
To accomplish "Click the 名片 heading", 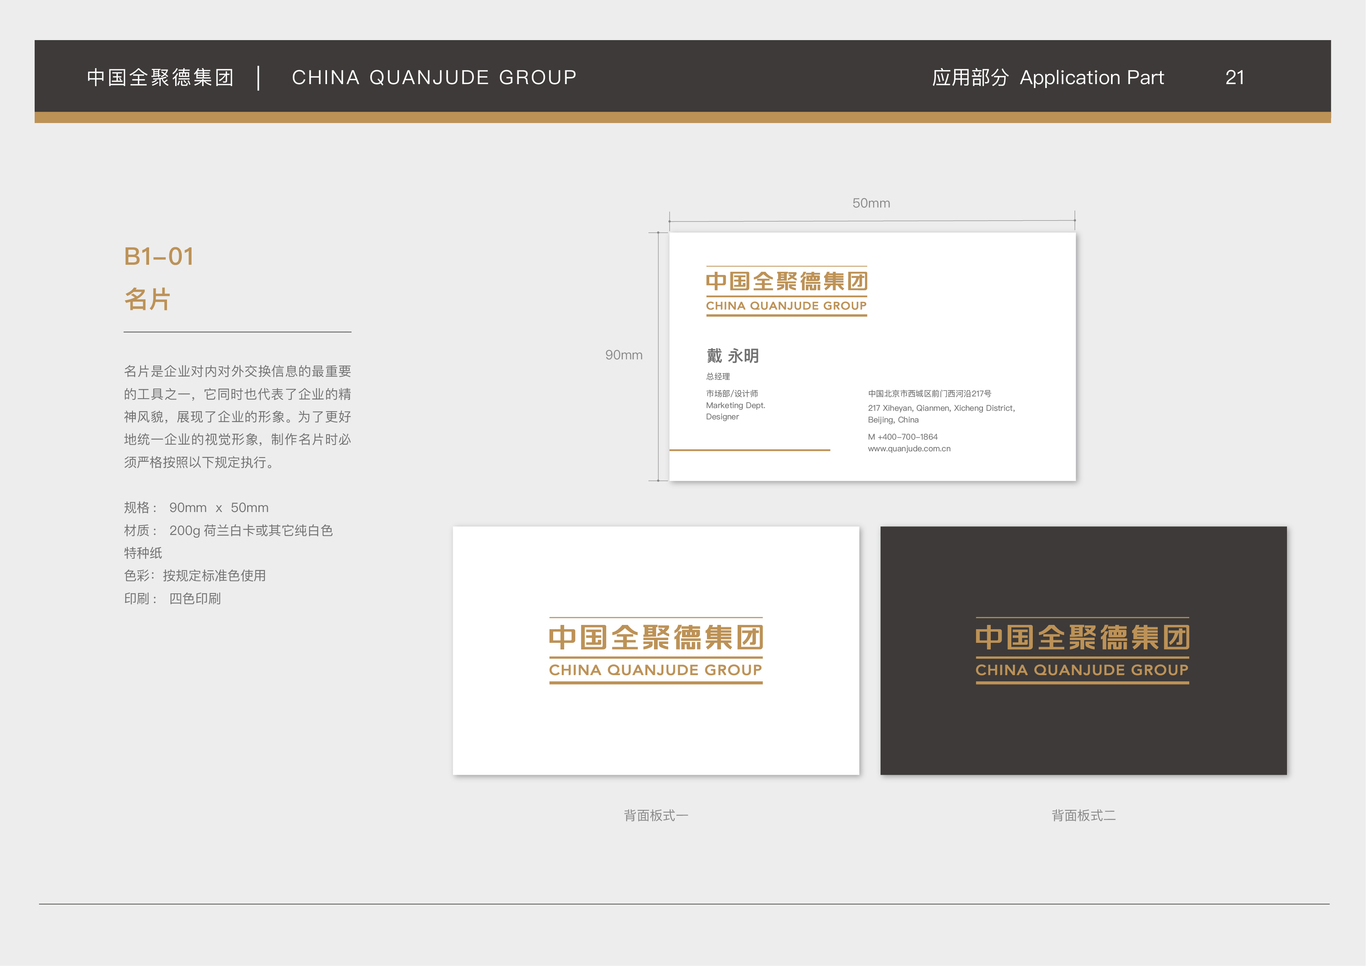I will tap(147, 299).
